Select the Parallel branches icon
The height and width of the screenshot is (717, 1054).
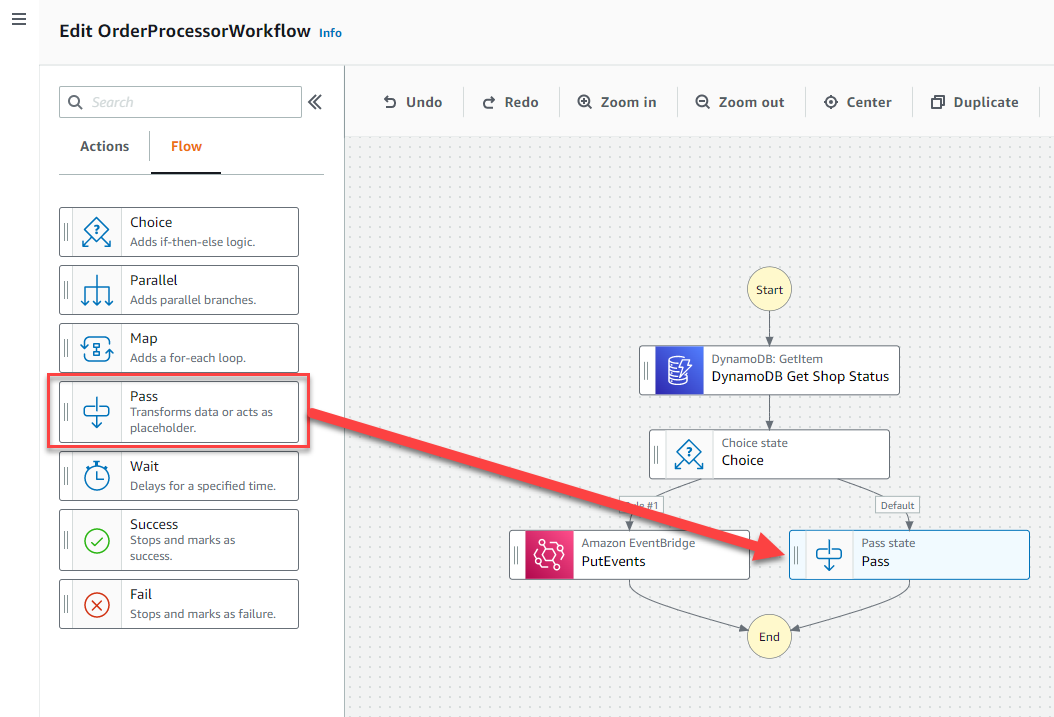[x=97, y=290]
